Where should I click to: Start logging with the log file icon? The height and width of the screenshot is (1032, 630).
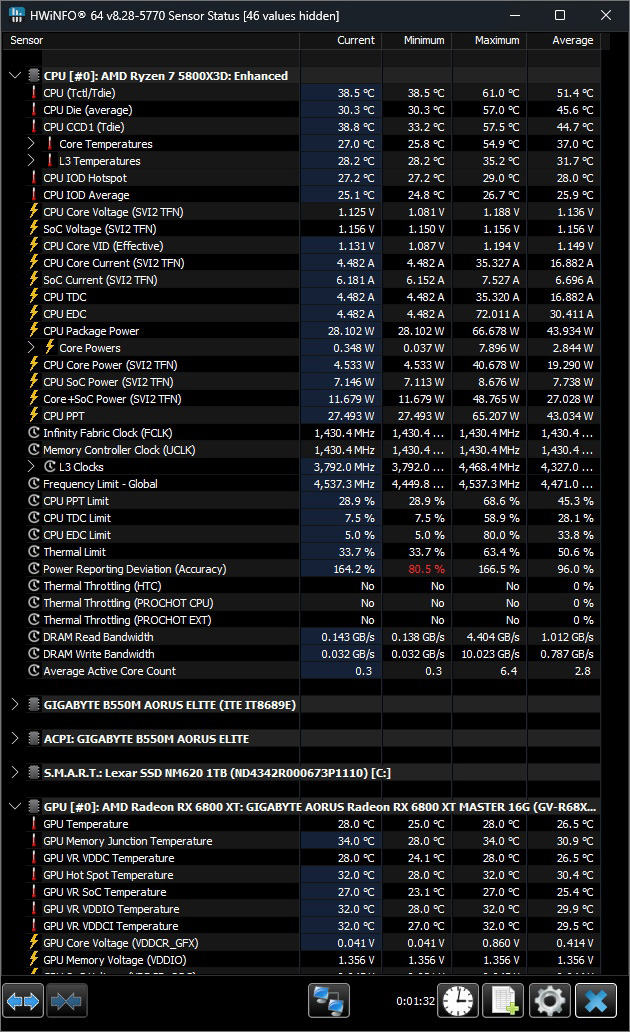(x=503, y=1000)
